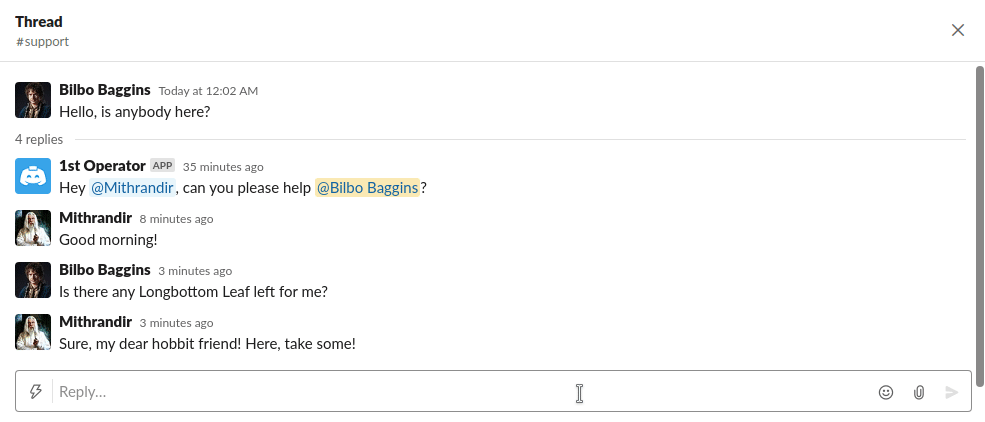Focus the Reply message input field

(450, 392)
